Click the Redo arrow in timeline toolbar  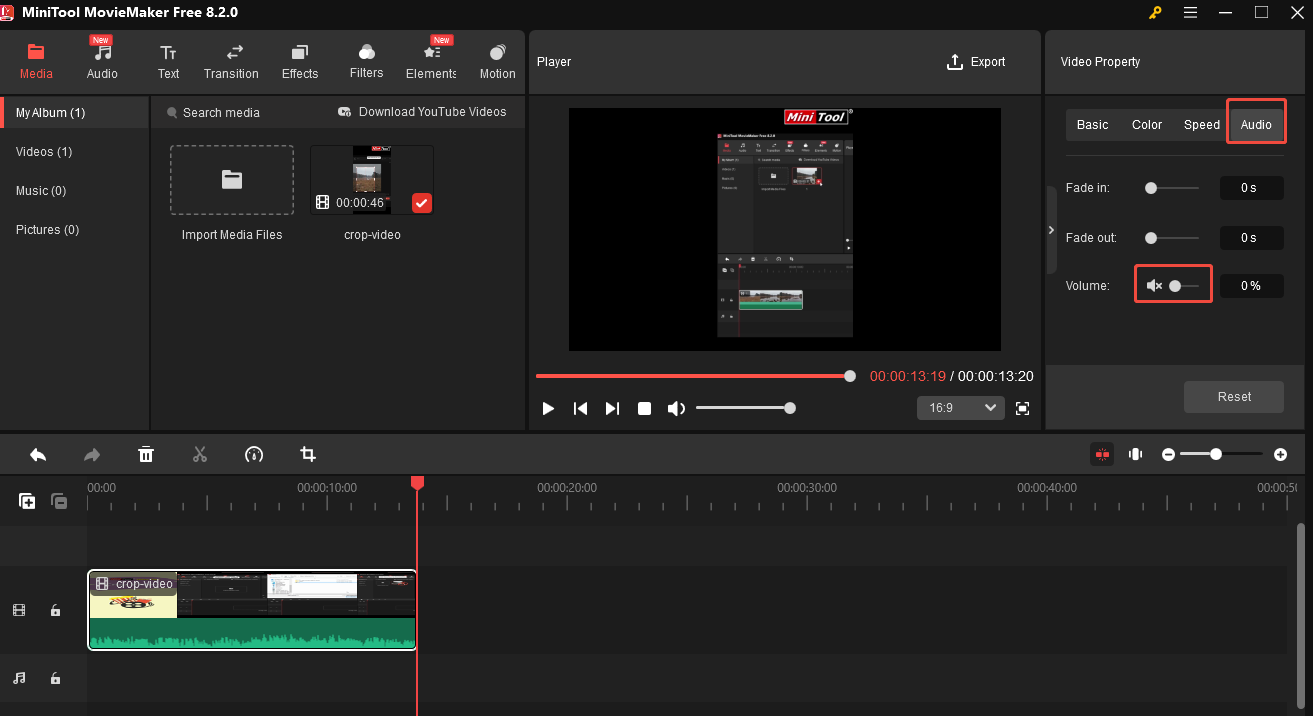click(92, 454)
